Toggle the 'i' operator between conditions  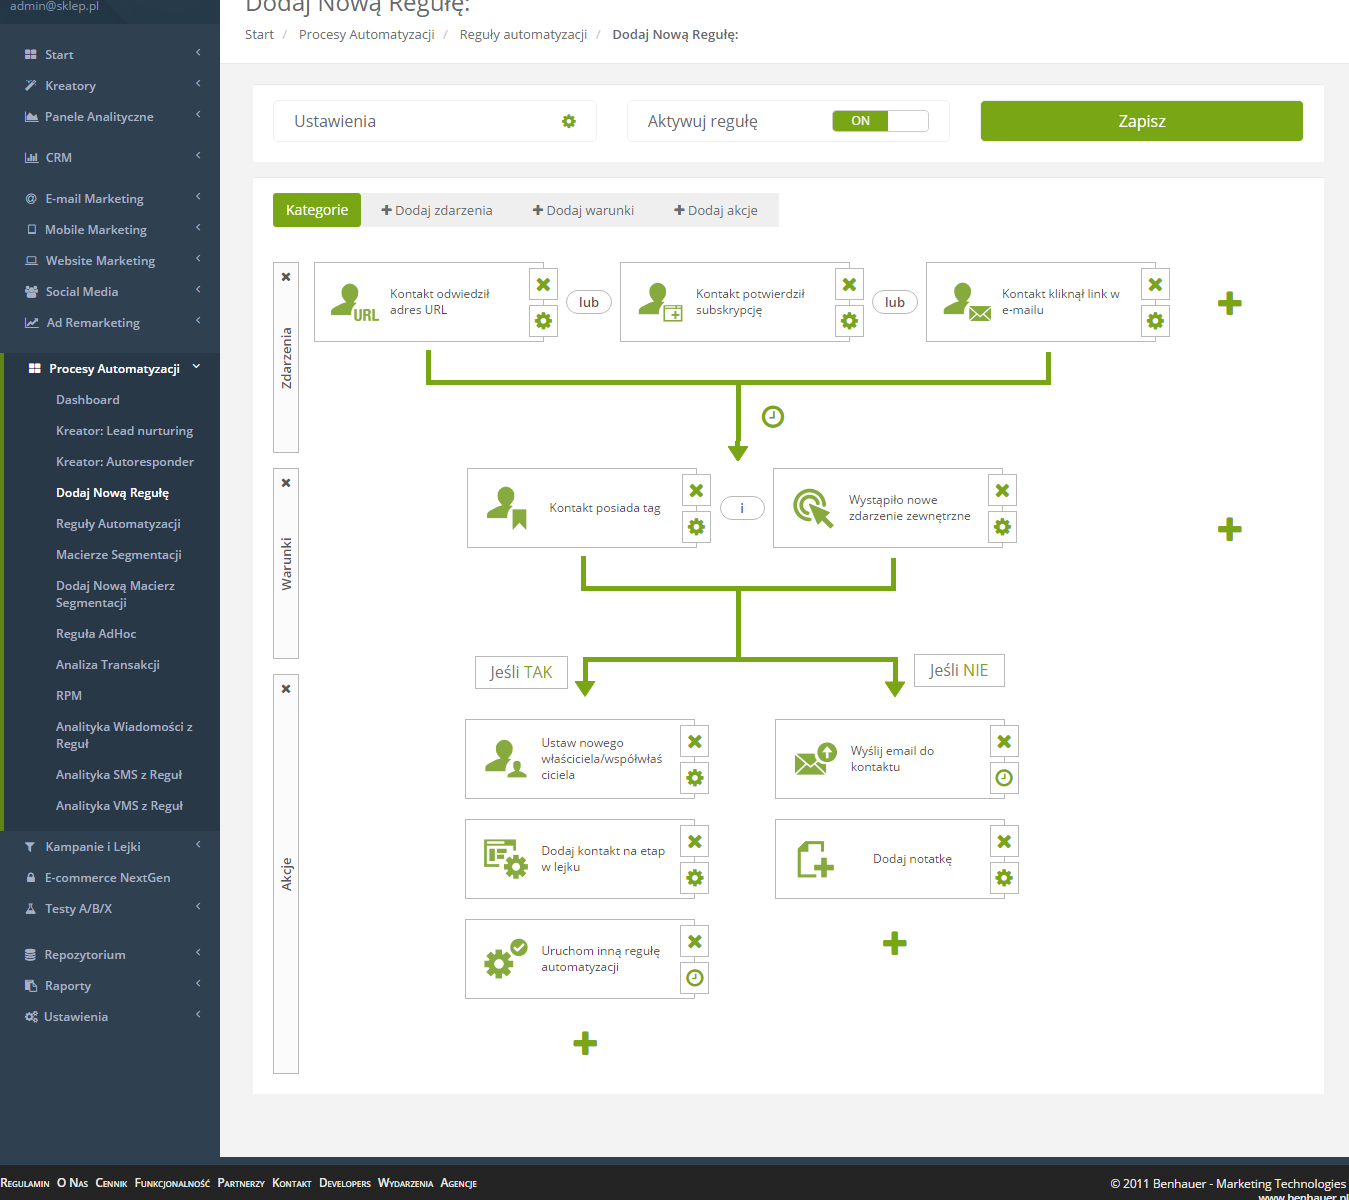(x=742, y=508)
